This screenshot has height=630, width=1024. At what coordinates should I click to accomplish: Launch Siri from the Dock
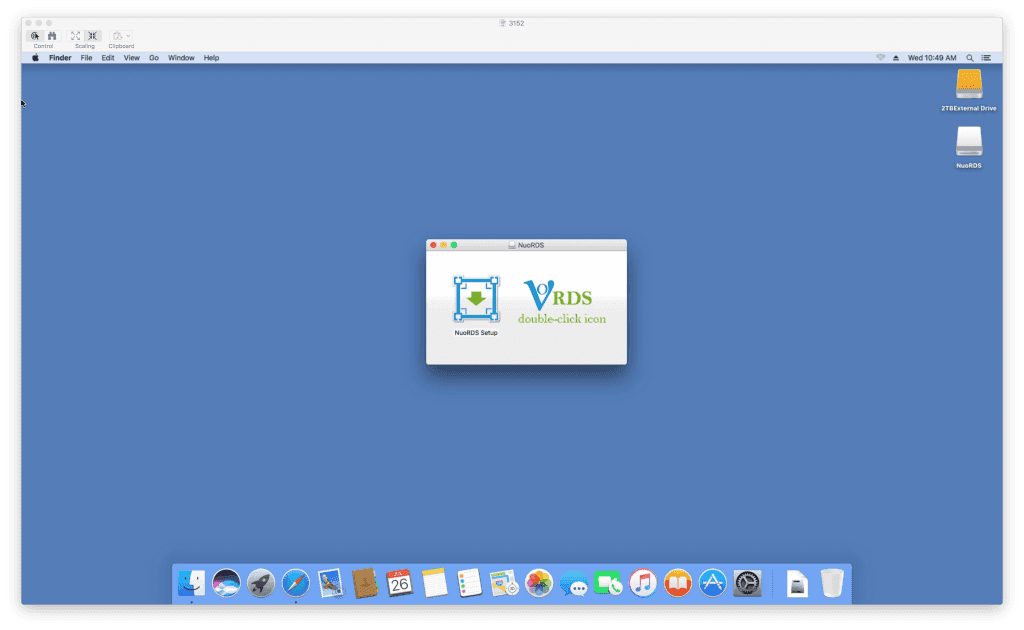[x=226, y=583]
